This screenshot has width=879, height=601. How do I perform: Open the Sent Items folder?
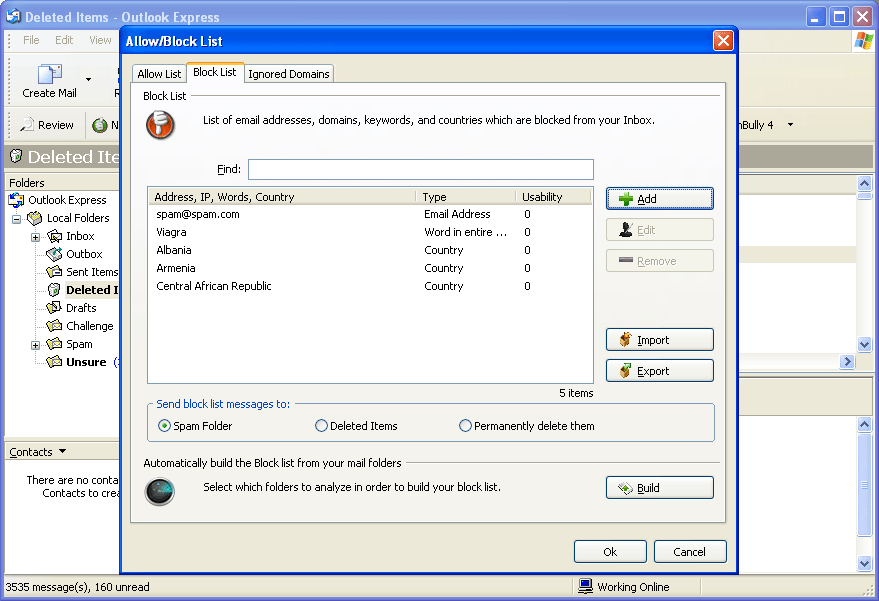[x=91, y=272]
